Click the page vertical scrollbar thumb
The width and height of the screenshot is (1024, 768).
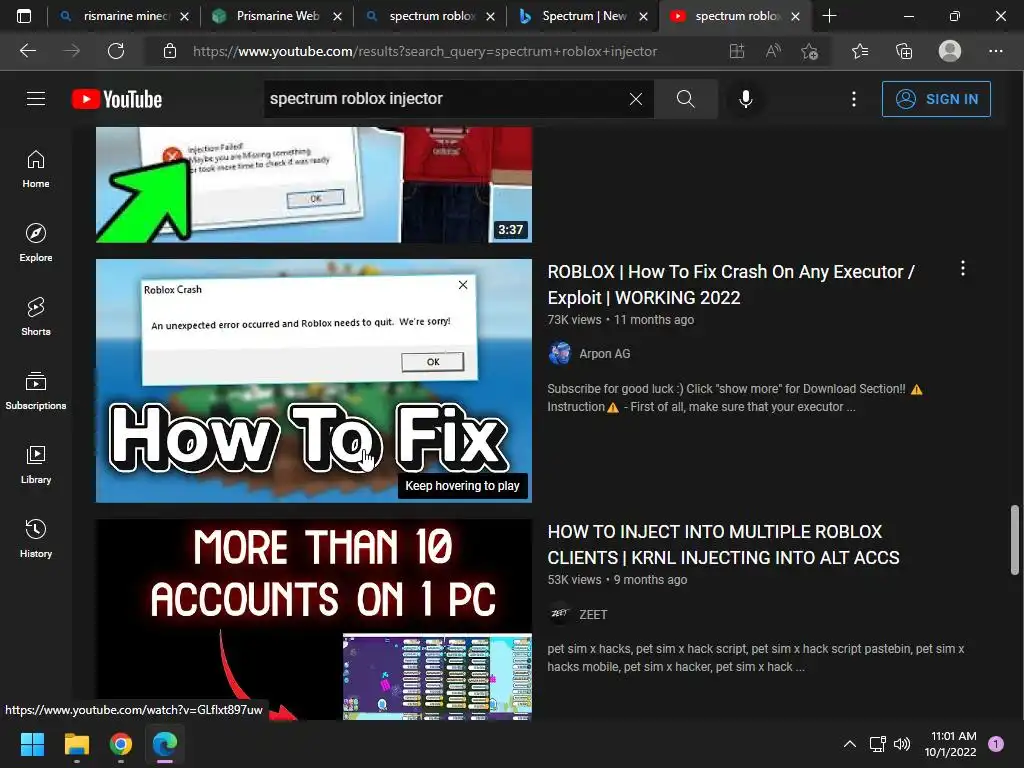point(1014,539)
